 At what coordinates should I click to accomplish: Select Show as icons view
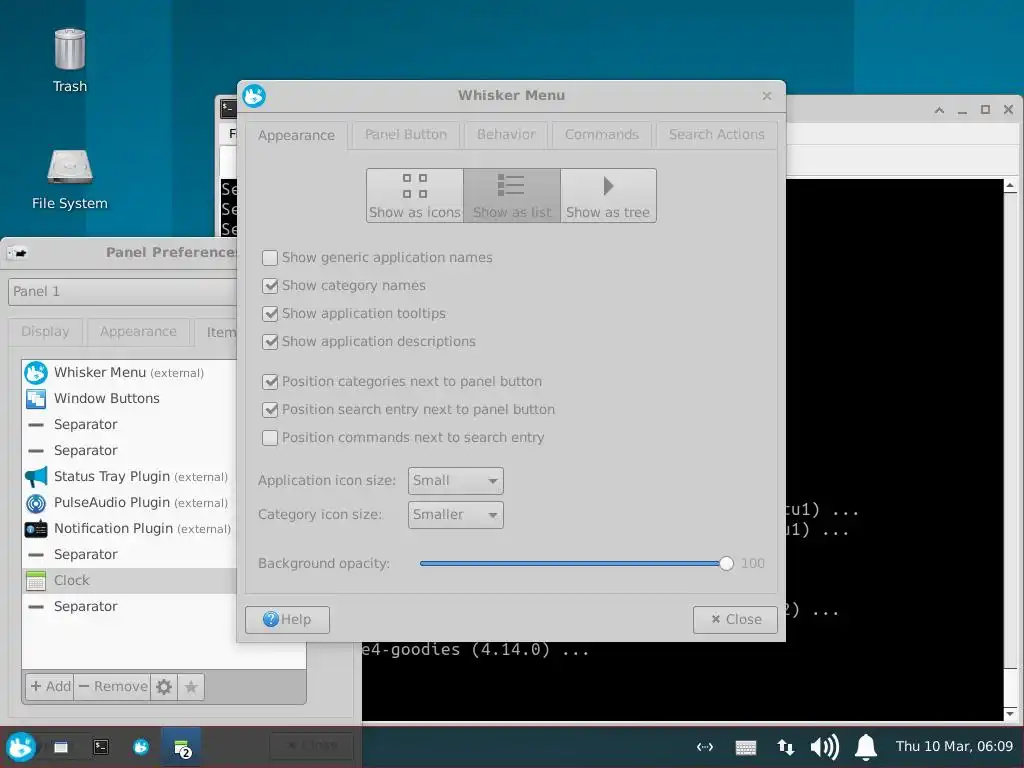coord(415,195)
